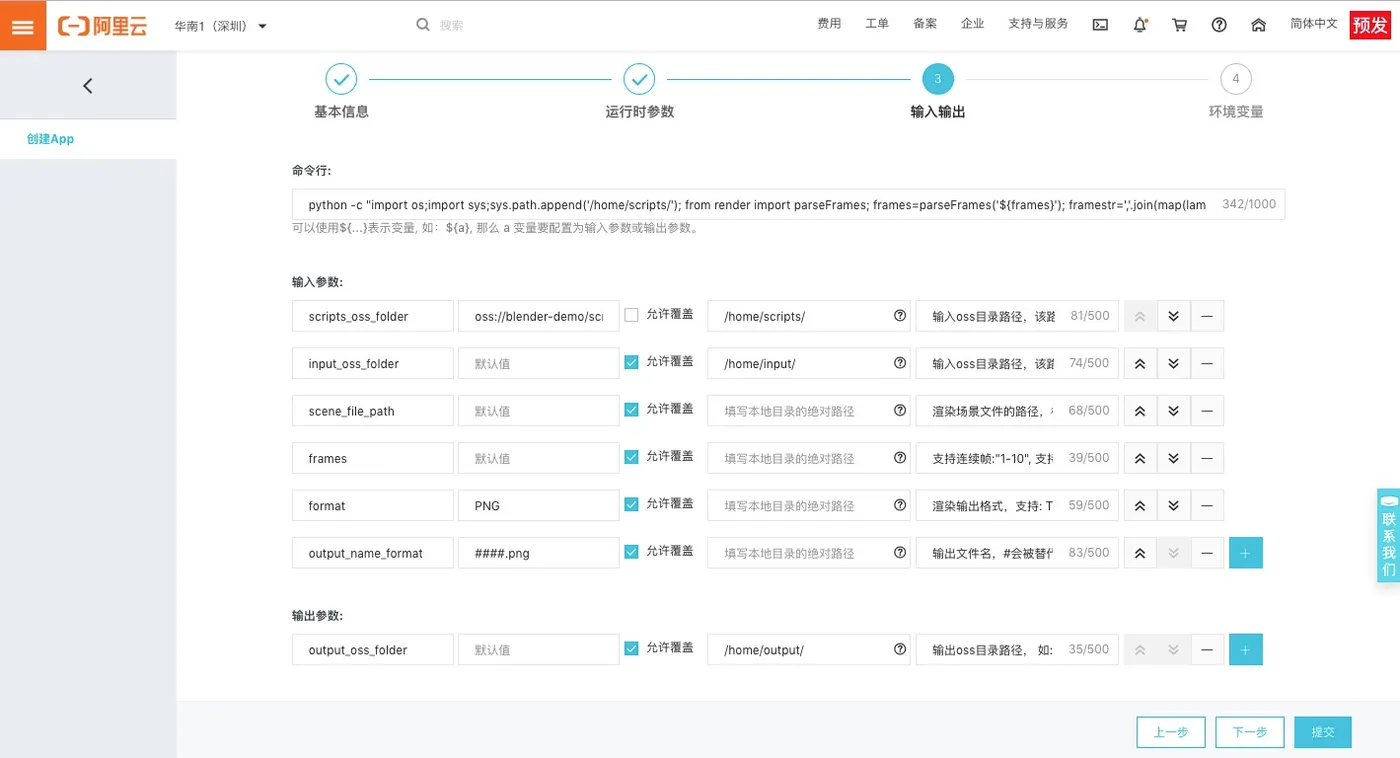Open the 华南1（深圳）region dropdown
The image size is (1400, 758).
[x=221, y=26]
